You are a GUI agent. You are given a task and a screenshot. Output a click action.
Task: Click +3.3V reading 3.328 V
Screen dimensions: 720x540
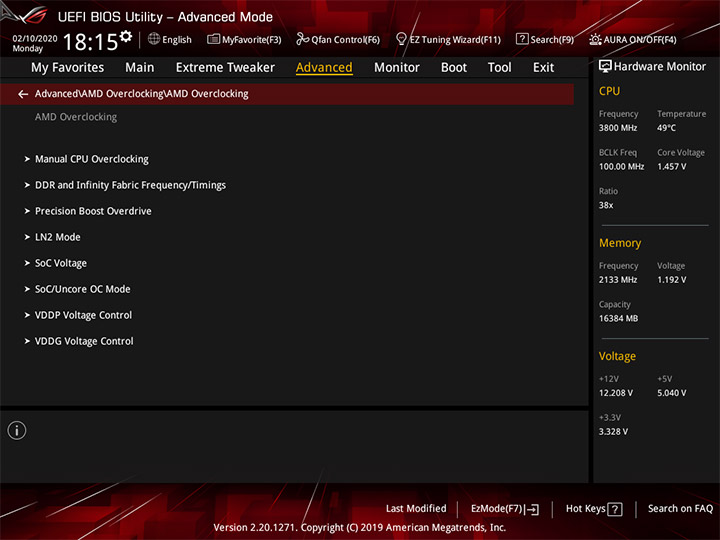[613, 432]
